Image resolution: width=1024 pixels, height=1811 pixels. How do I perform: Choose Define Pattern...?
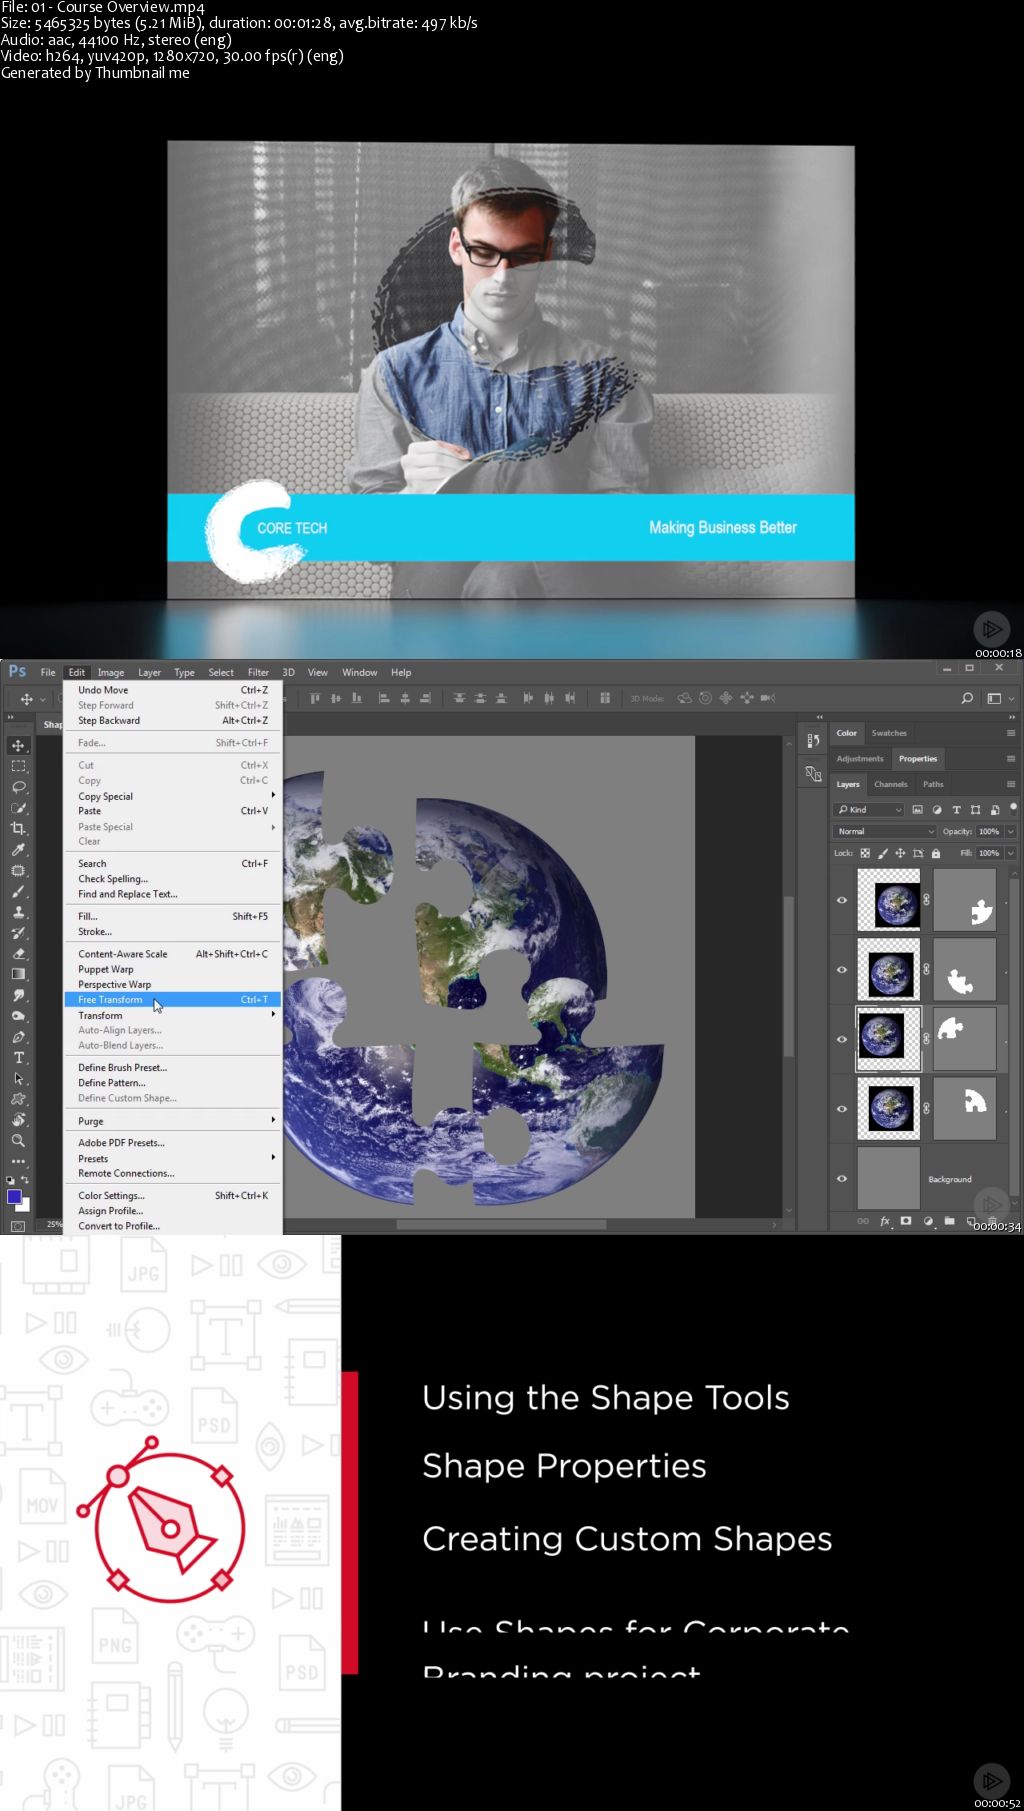(172, 1083)
